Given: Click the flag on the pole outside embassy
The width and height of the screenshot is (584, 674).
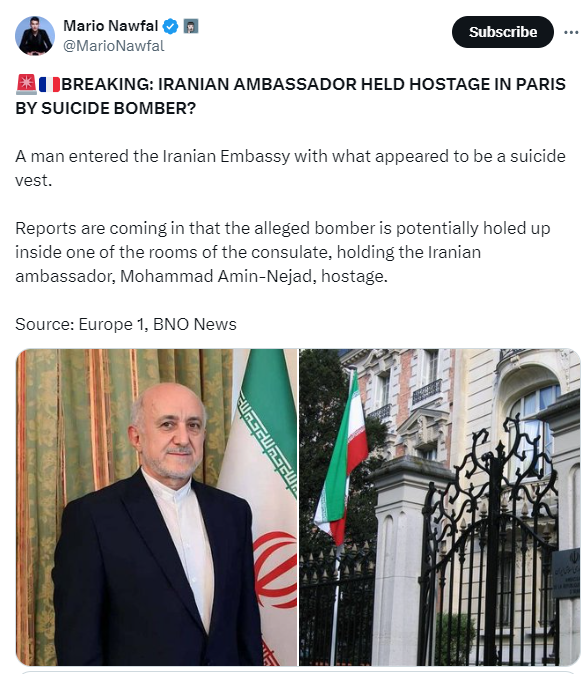Looking at the screenshot, I should (x=342, y=462).
